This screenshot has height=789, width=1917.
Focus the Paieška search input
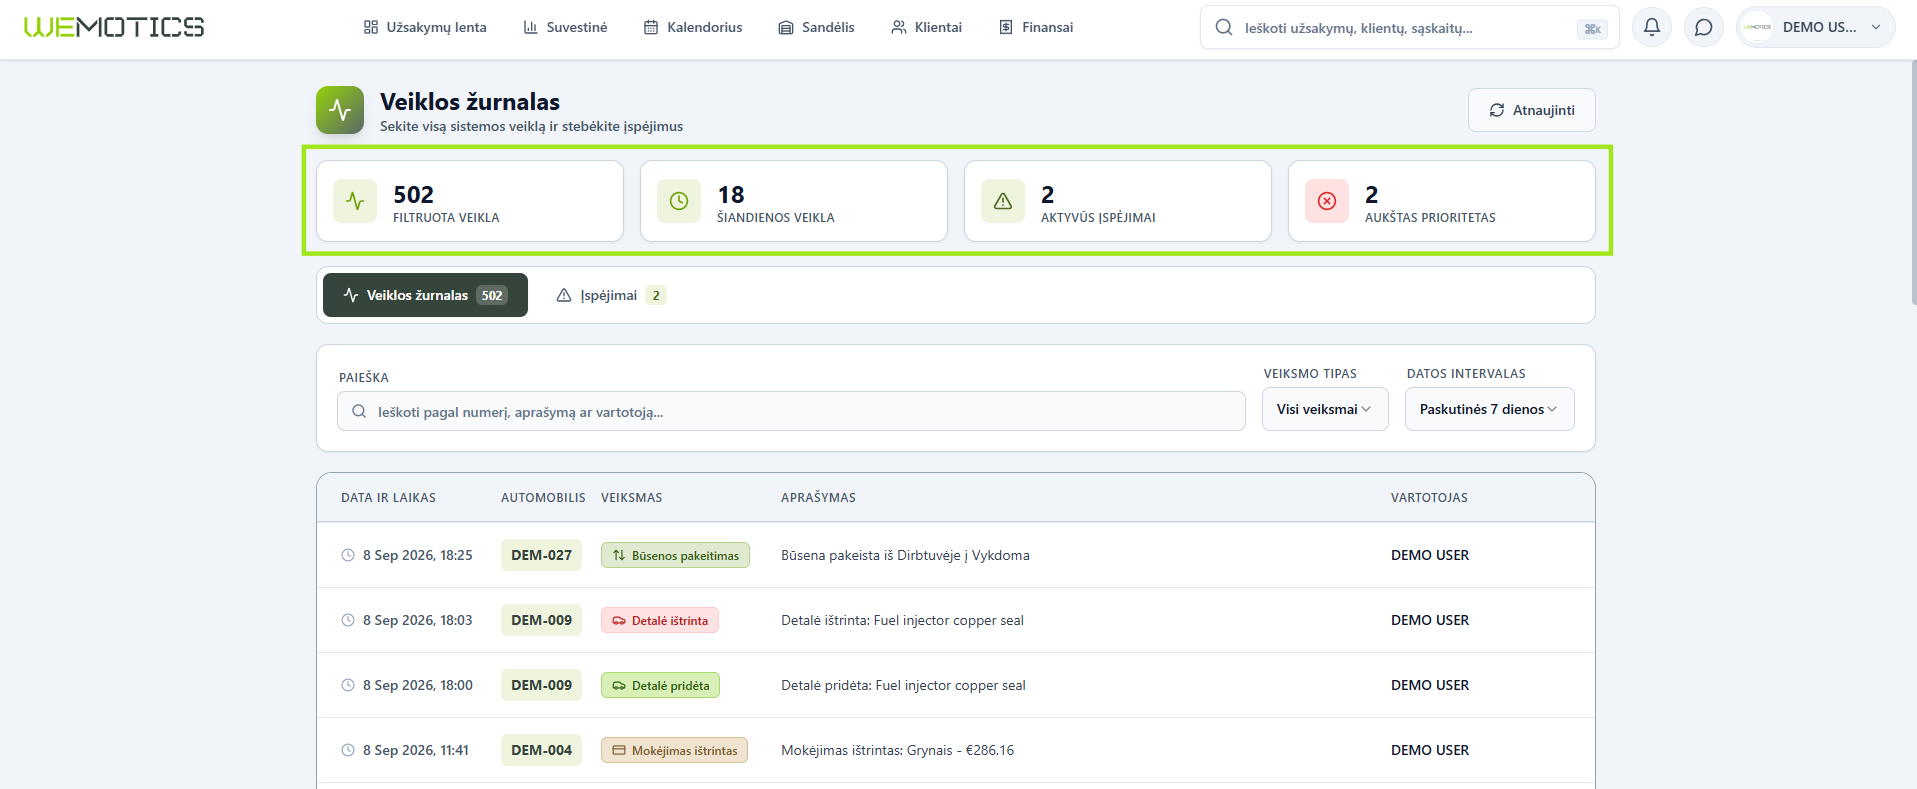click(x=791, y=411)
